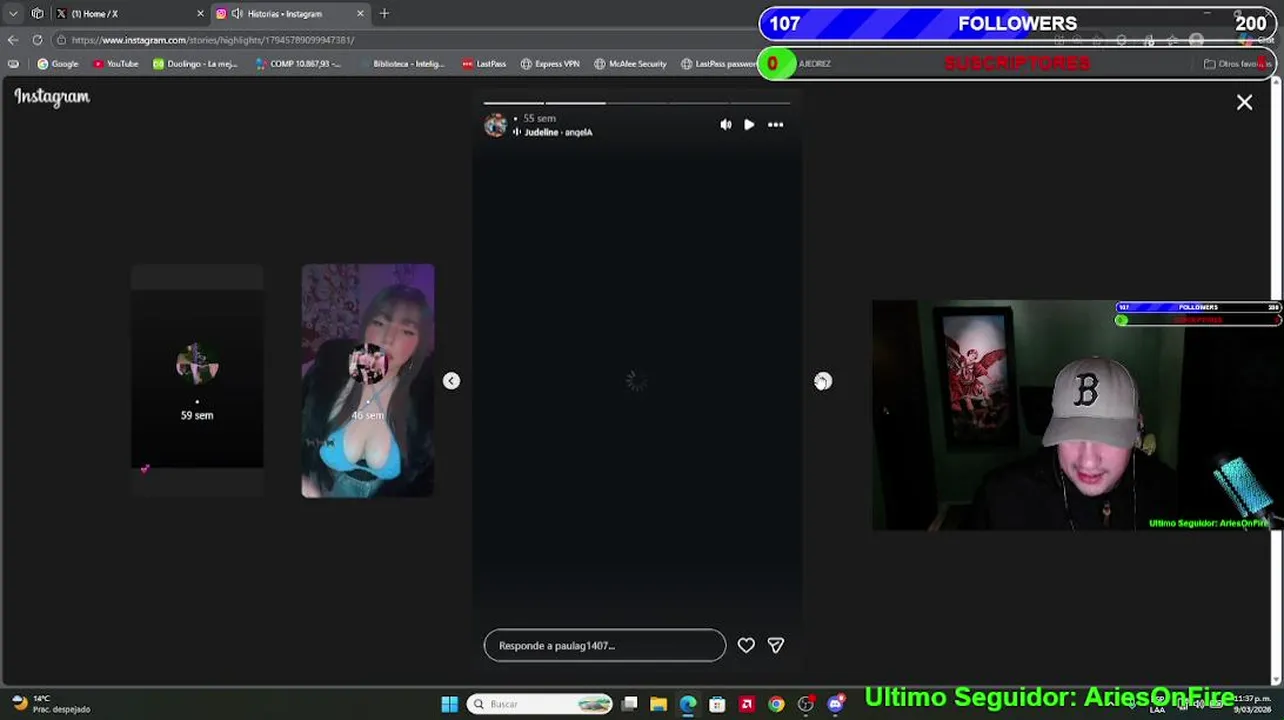Viewport: 1284px width, 720px height.
Task: Open the weather widget showing 14°C
Action: tap(50, 704)
